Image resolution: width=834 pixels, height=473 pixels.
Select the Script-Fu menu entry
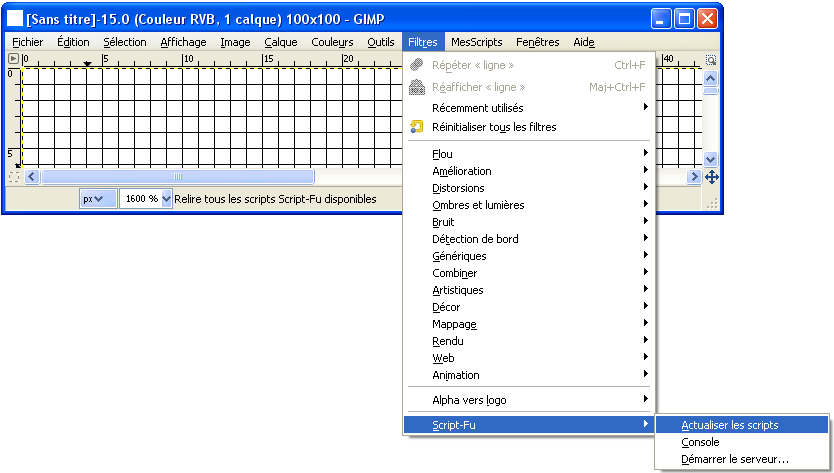528,425
